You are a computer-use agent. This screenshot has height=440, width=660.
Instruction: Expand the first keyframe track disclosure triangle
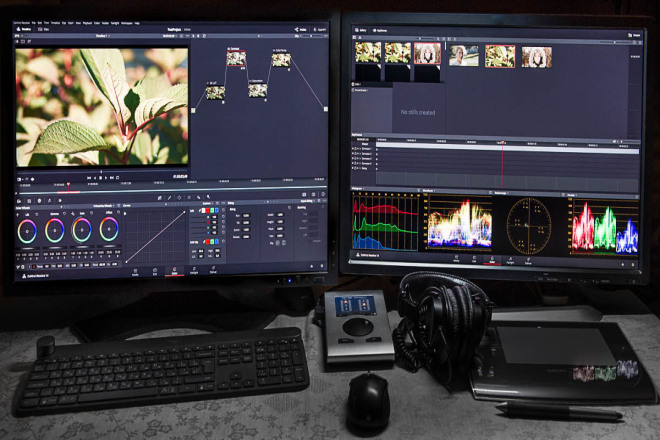click(x=353, y=149)
